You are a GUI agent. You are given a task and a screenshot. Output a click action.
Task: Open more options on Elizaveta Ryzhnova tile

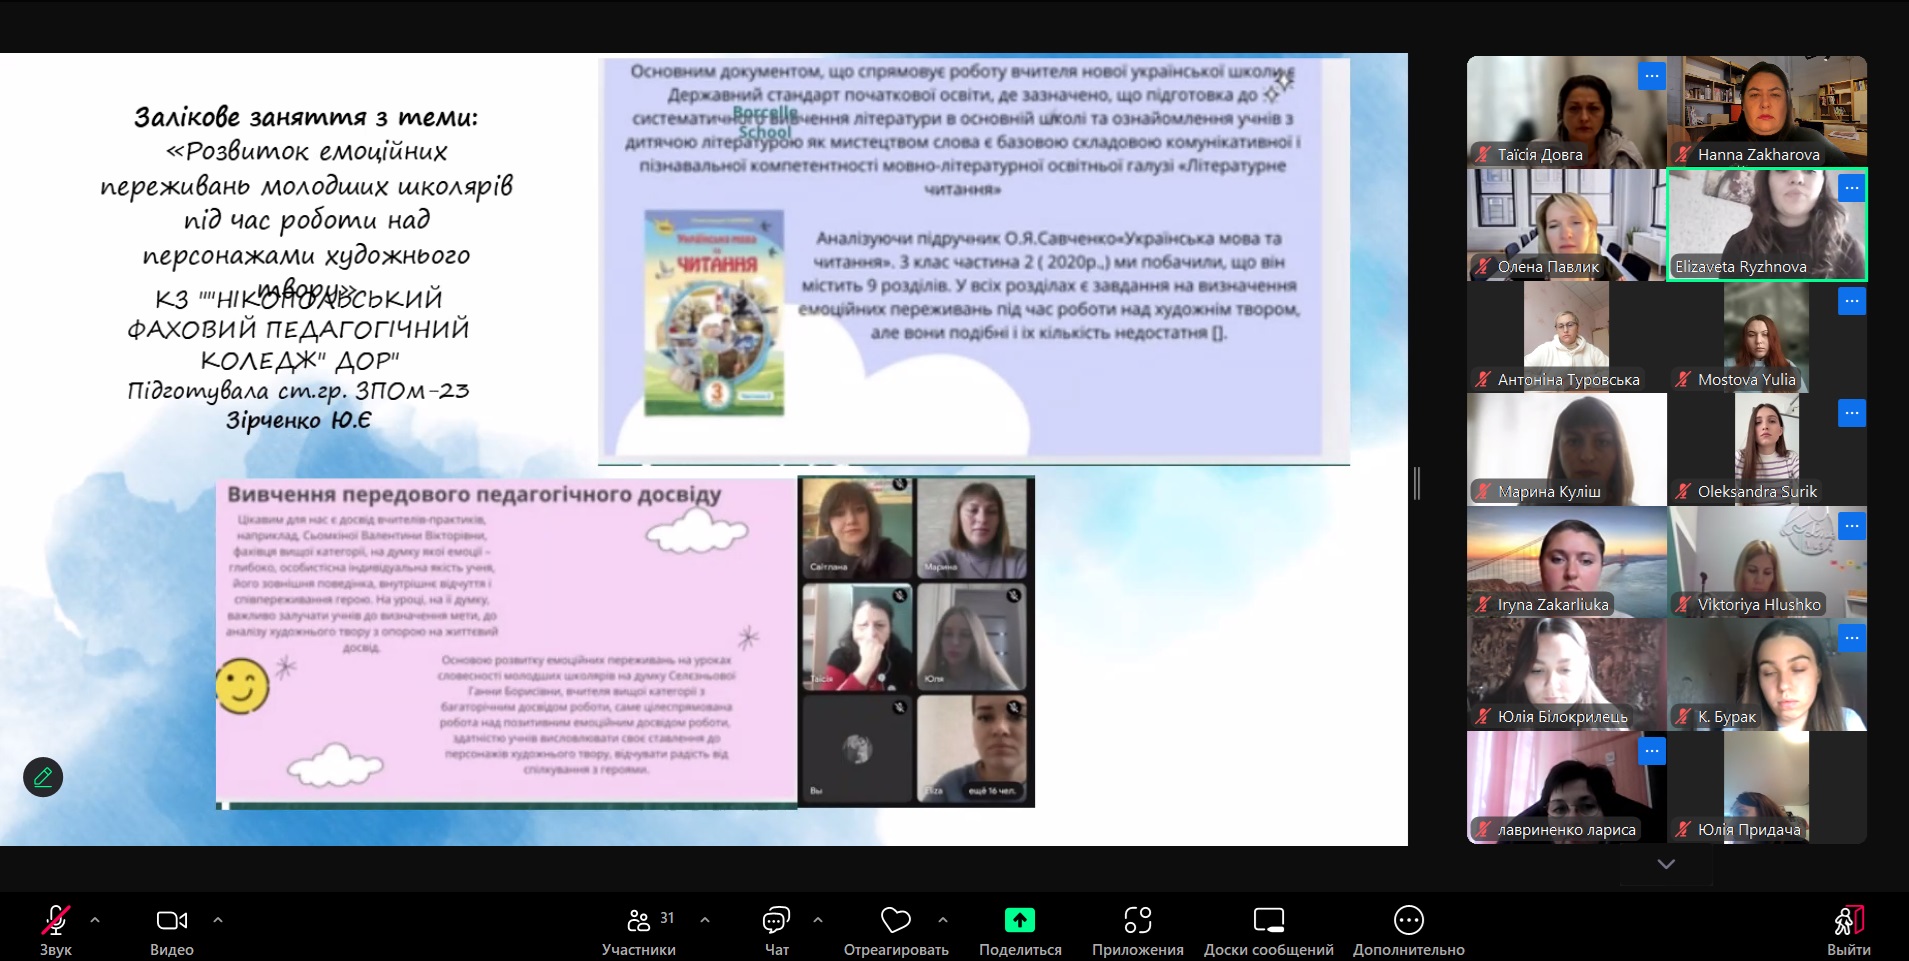(x=1852, y=188)
